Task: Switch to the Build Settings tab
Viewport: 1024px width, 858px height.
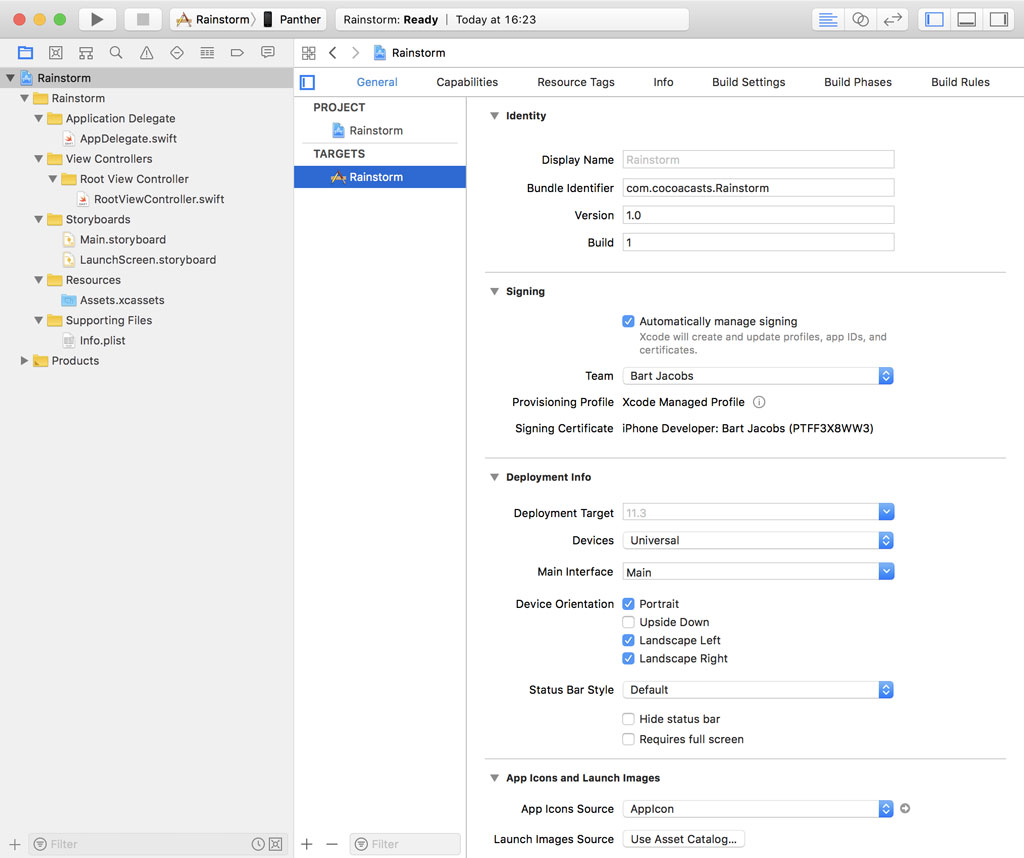Action: click(748, 82)
